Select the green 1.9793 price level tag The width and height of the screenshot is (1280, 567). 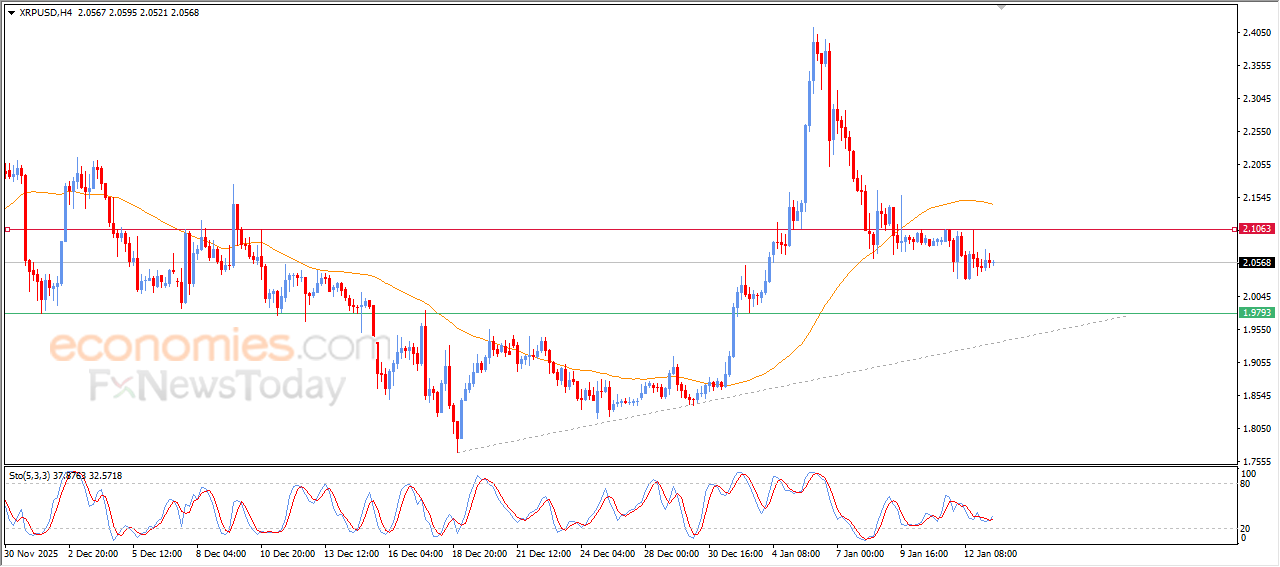1256,313
